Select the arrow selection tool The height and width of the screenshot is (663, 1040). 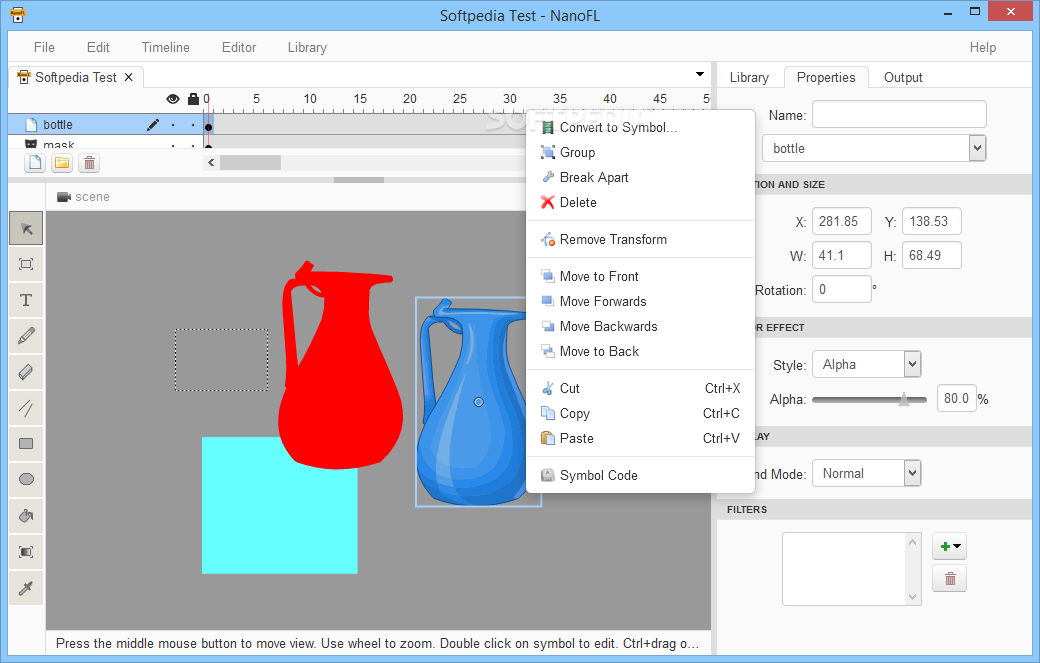tap(26, 229)
